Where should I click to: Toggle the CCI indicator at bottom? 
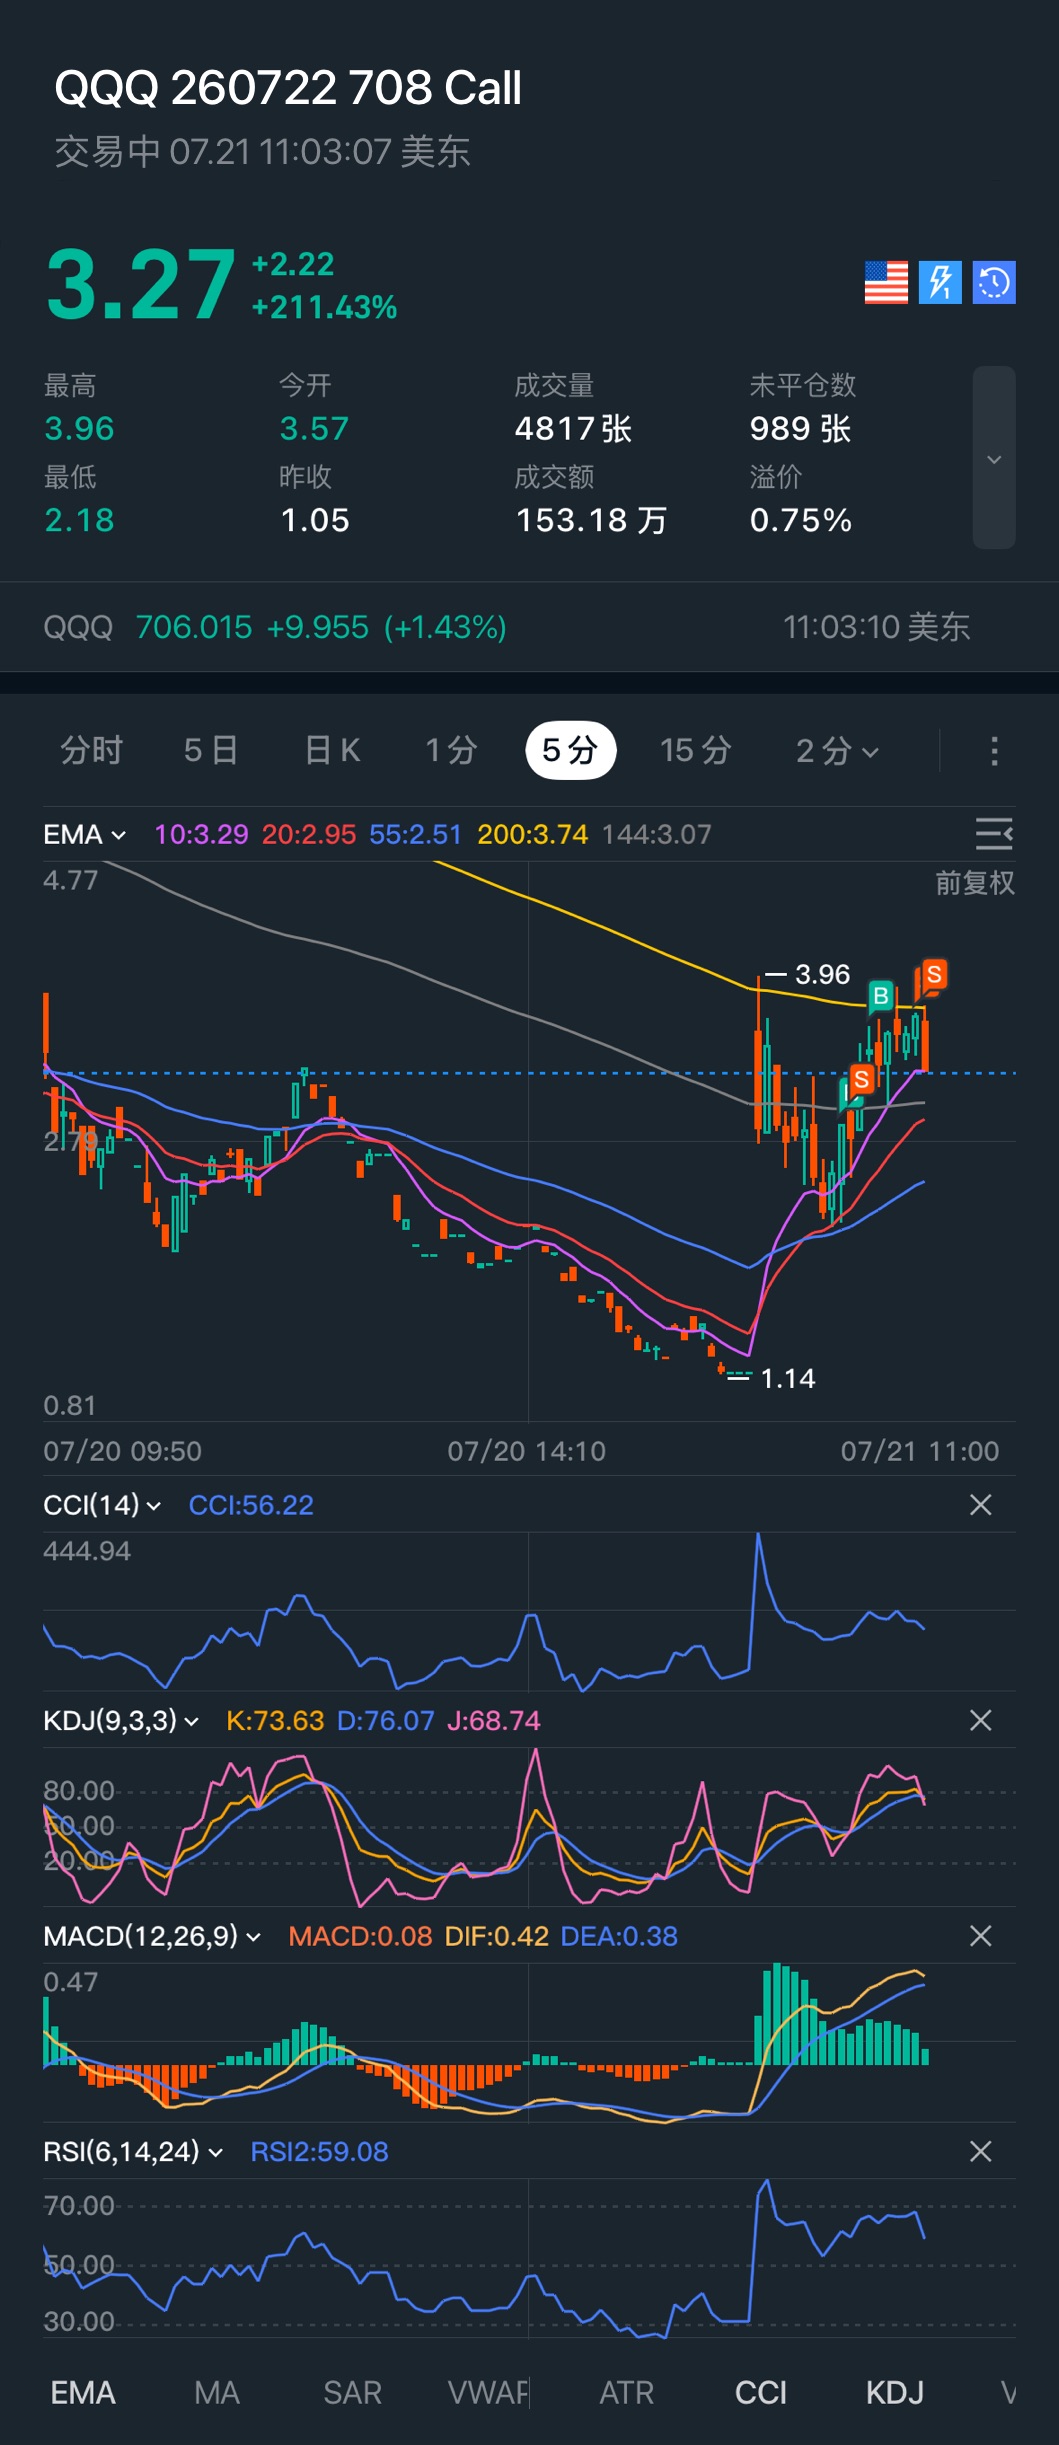[761, 2393]
